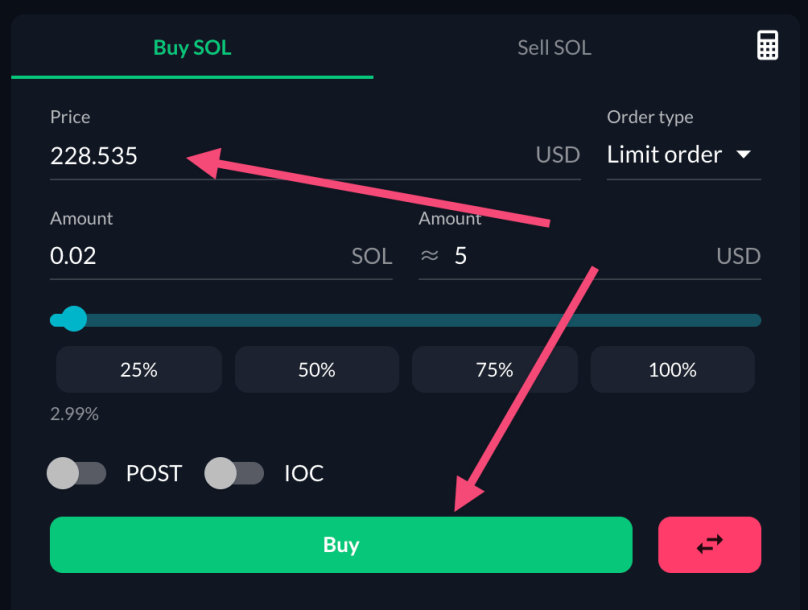
Task: Expand the Limit order chevron arrow
Action: 744,155
